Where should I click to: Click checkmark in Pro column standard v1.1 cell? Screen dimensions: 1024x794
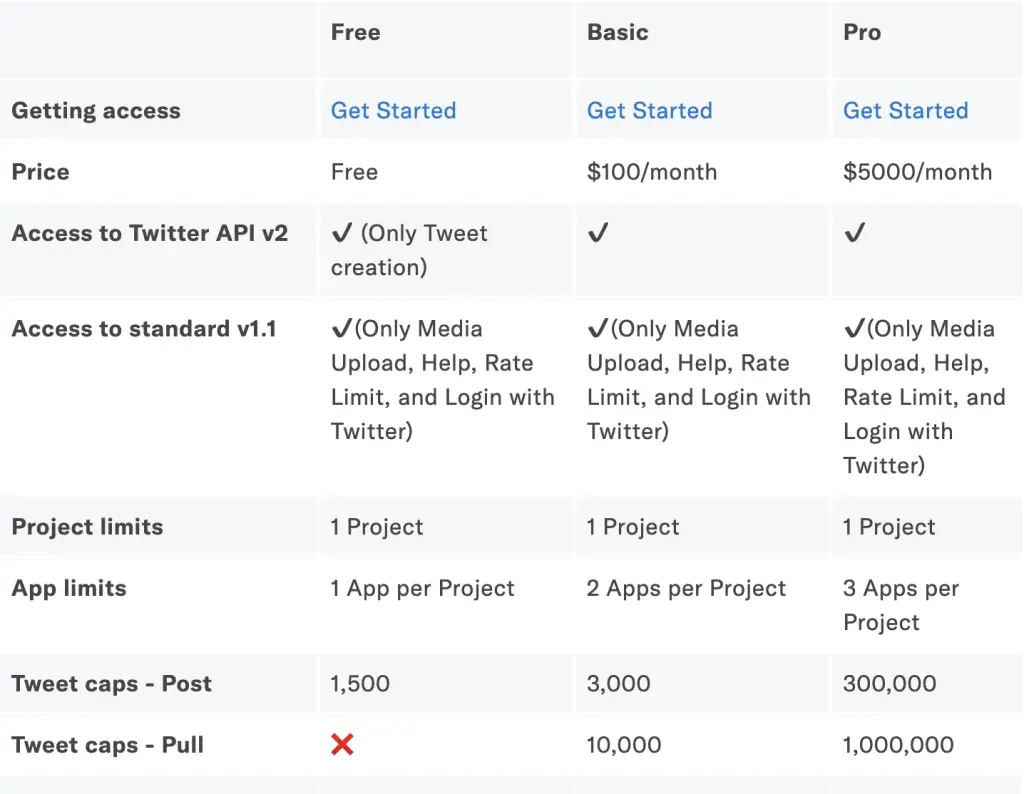(853, 329)
